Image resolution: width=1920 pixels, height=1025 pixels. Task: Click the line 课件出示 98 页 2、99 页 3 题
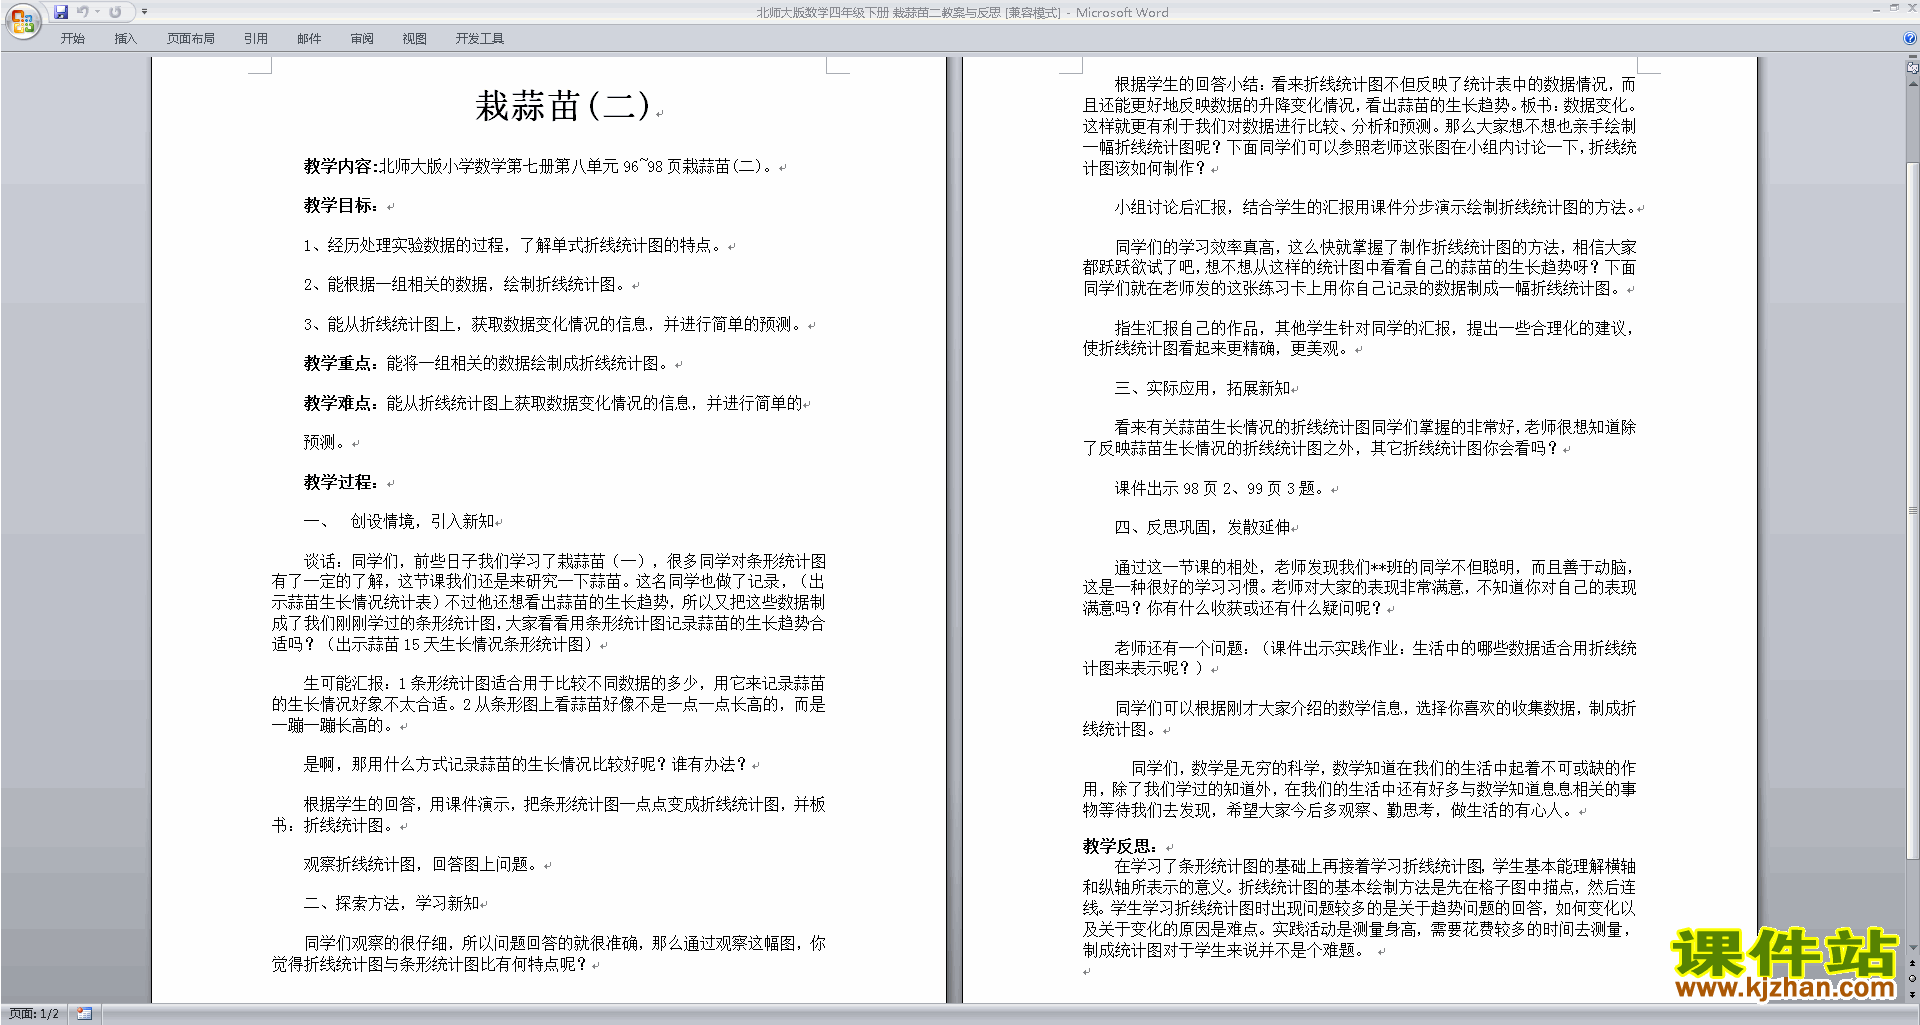click(x=1220, y=489)
